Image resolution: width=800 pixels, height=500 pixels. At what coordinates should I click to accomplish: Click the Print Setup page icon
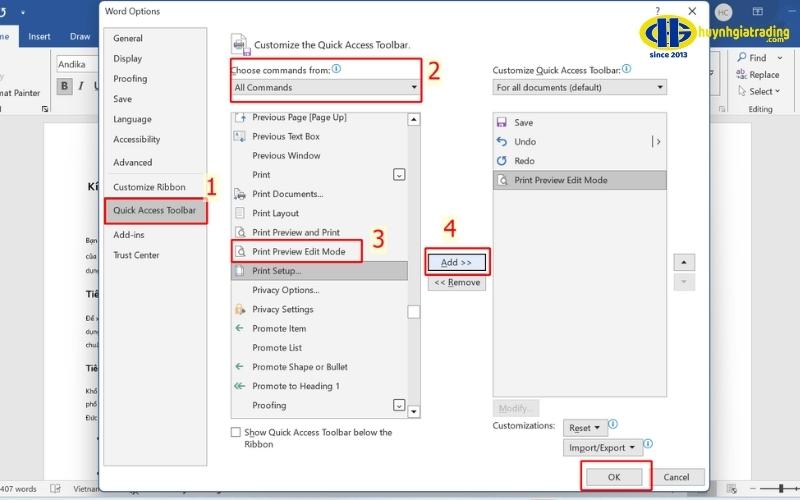pyautogui.click(x=240, y=271)
